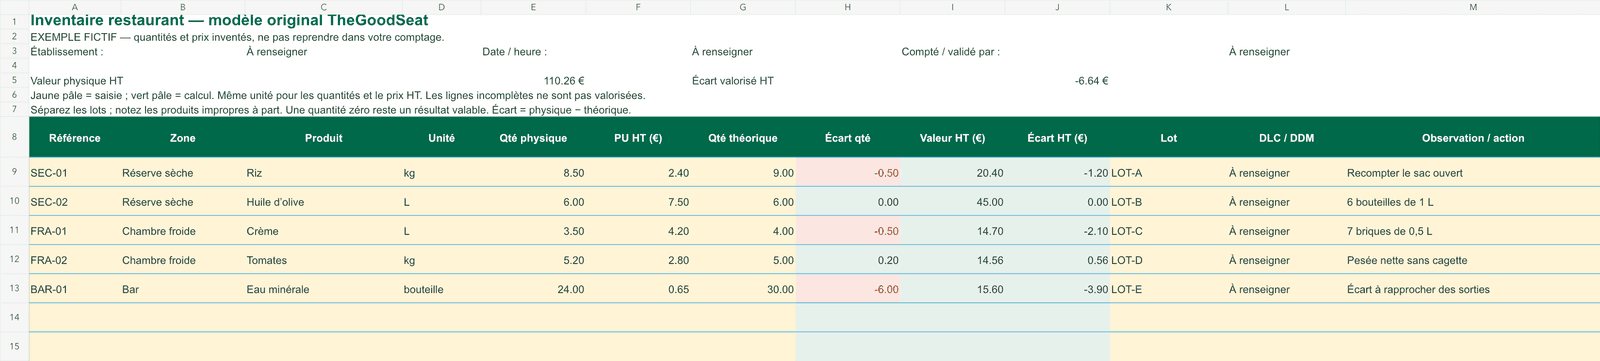
Task: Click Riz physical quantity '8.50'
Action: 533,173
